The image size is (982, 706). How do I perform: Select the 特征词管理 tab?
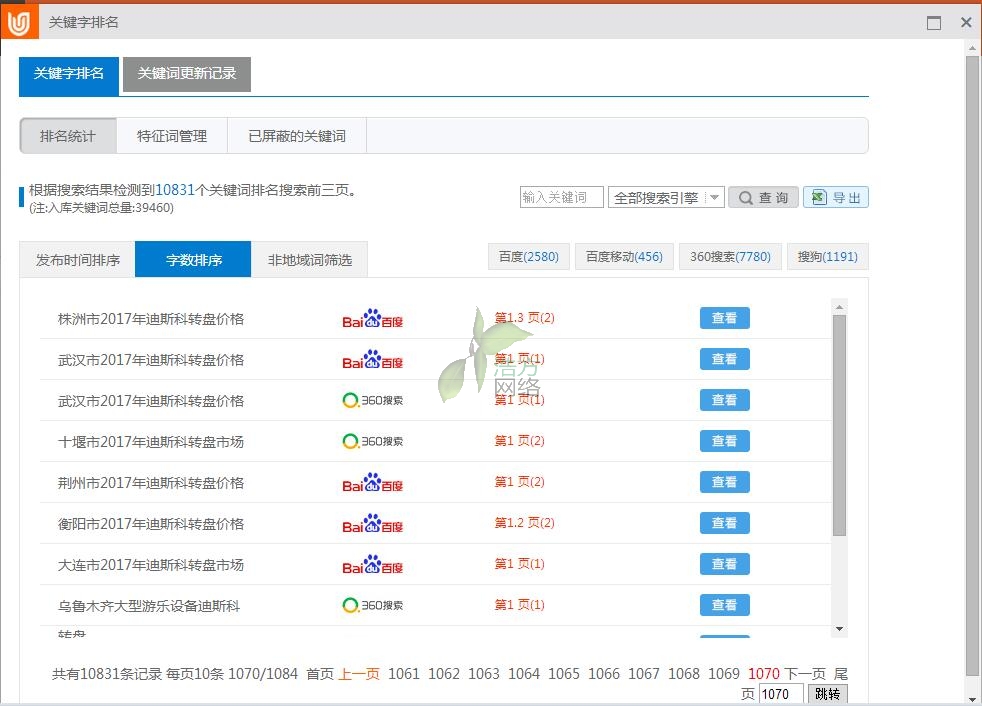[172, 136]
